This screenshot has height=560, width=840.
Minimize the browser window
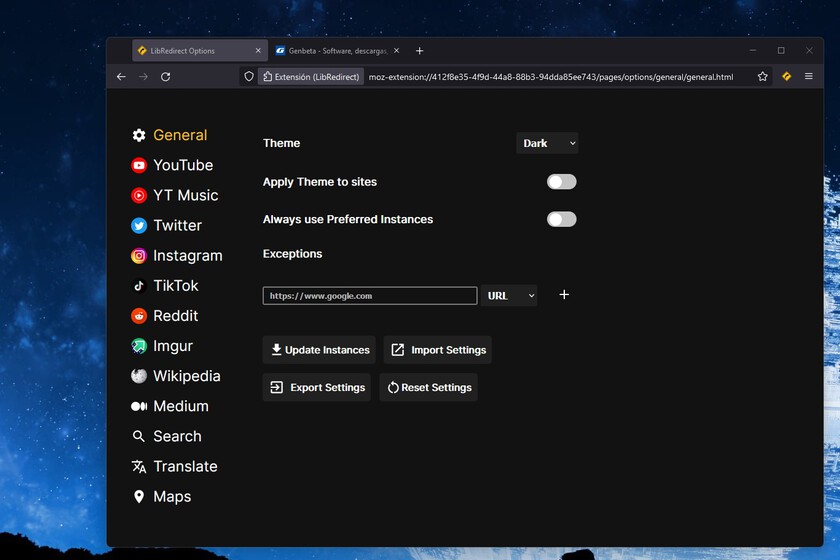[753, 50]
